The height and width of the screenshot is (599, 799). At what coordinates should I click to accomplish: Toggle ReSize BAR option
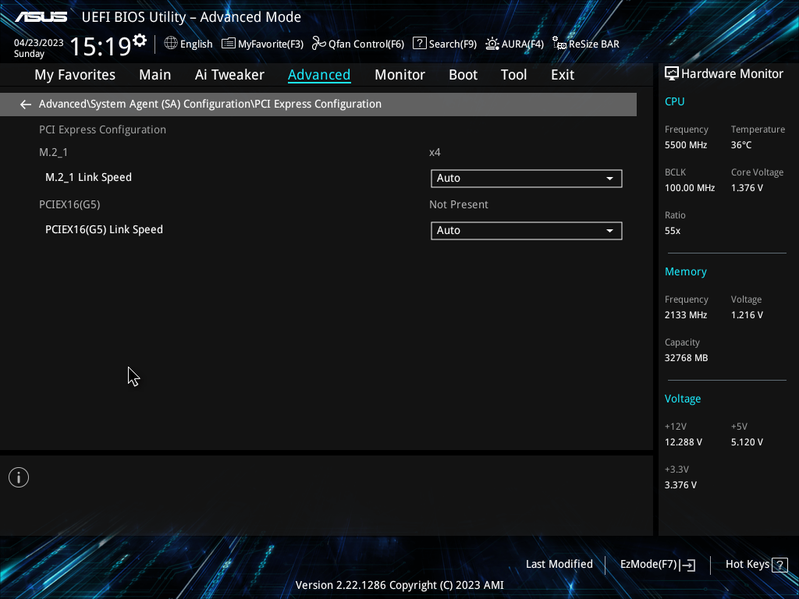pyautogui.click(x=586, y=44)
